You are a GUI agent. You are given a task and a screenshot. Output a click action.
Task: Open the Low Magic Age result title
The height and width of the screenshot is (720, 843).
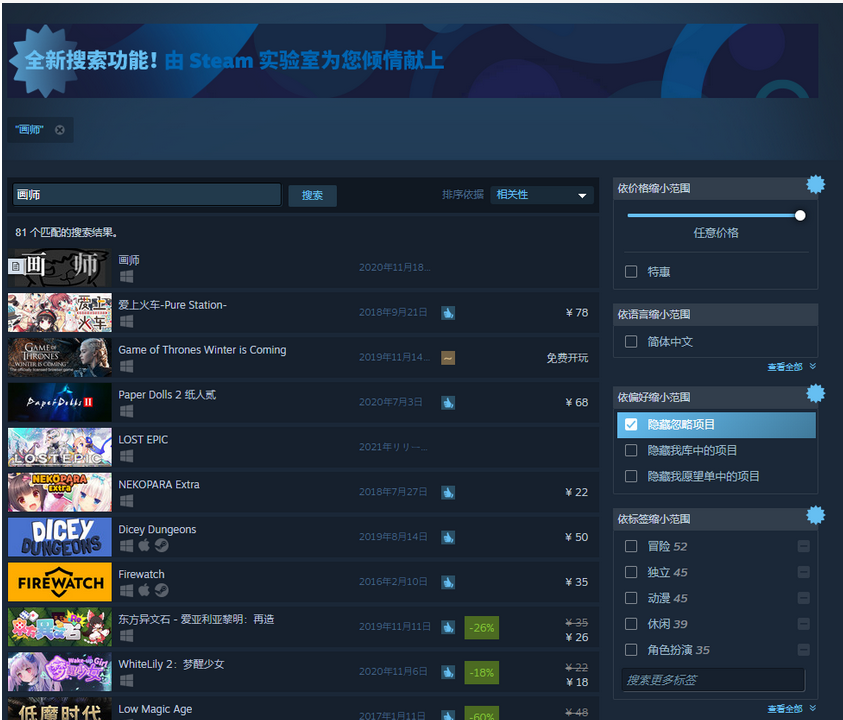(155, 709)
